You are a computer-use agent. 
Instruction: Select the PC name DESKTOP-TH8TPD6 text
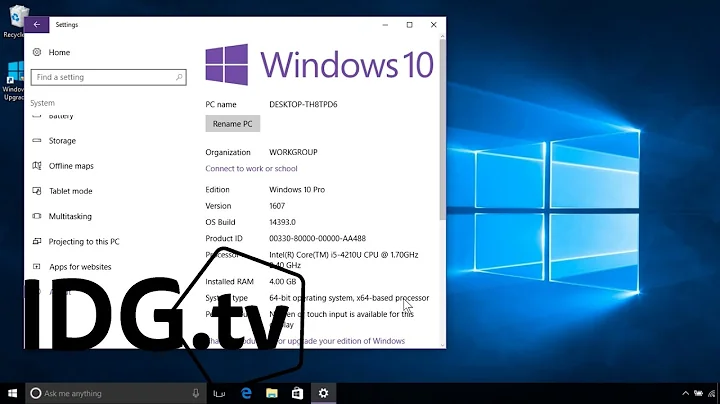[x=303, y=105]
